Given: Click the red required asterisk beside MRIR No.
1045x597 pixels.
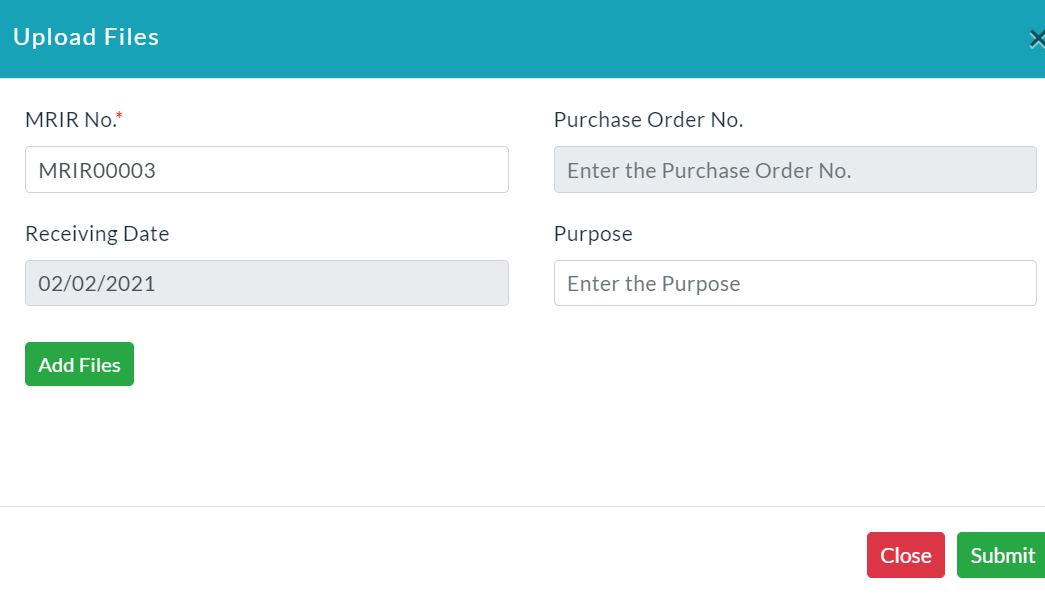Looking at the screenshot, I should pos(119,116).
